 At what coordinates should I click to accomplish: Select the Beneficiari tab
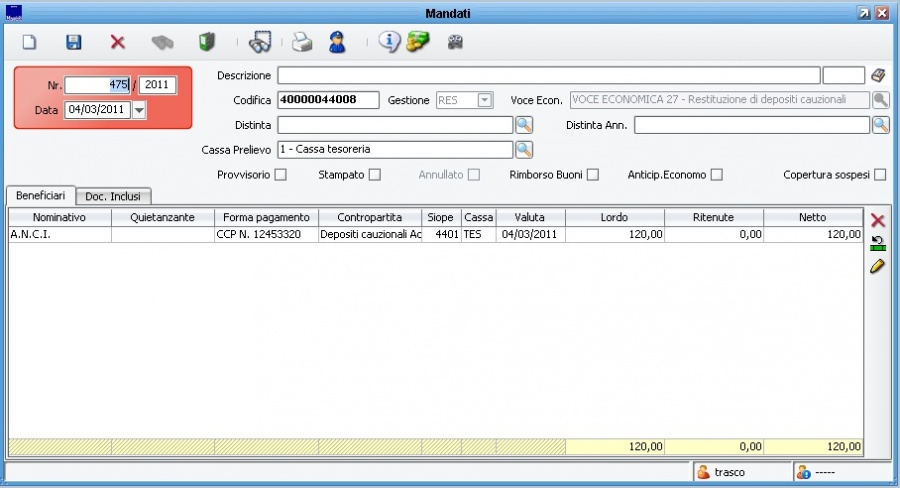coord(40,195)
